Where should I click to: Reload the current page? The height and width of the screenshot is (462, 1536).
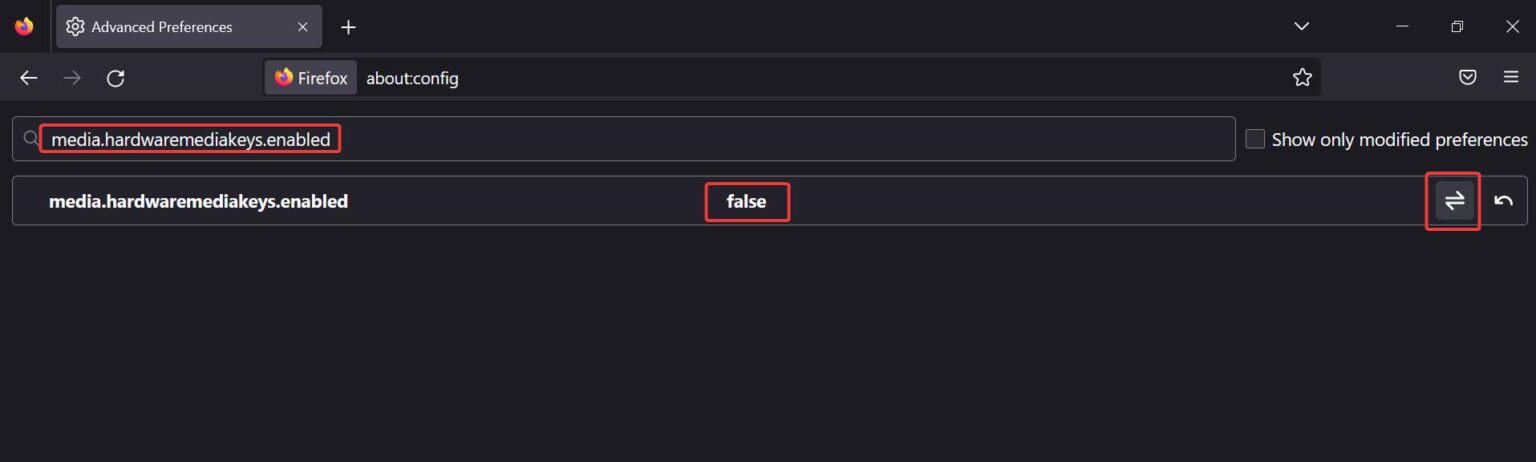[x=115, y=78]
